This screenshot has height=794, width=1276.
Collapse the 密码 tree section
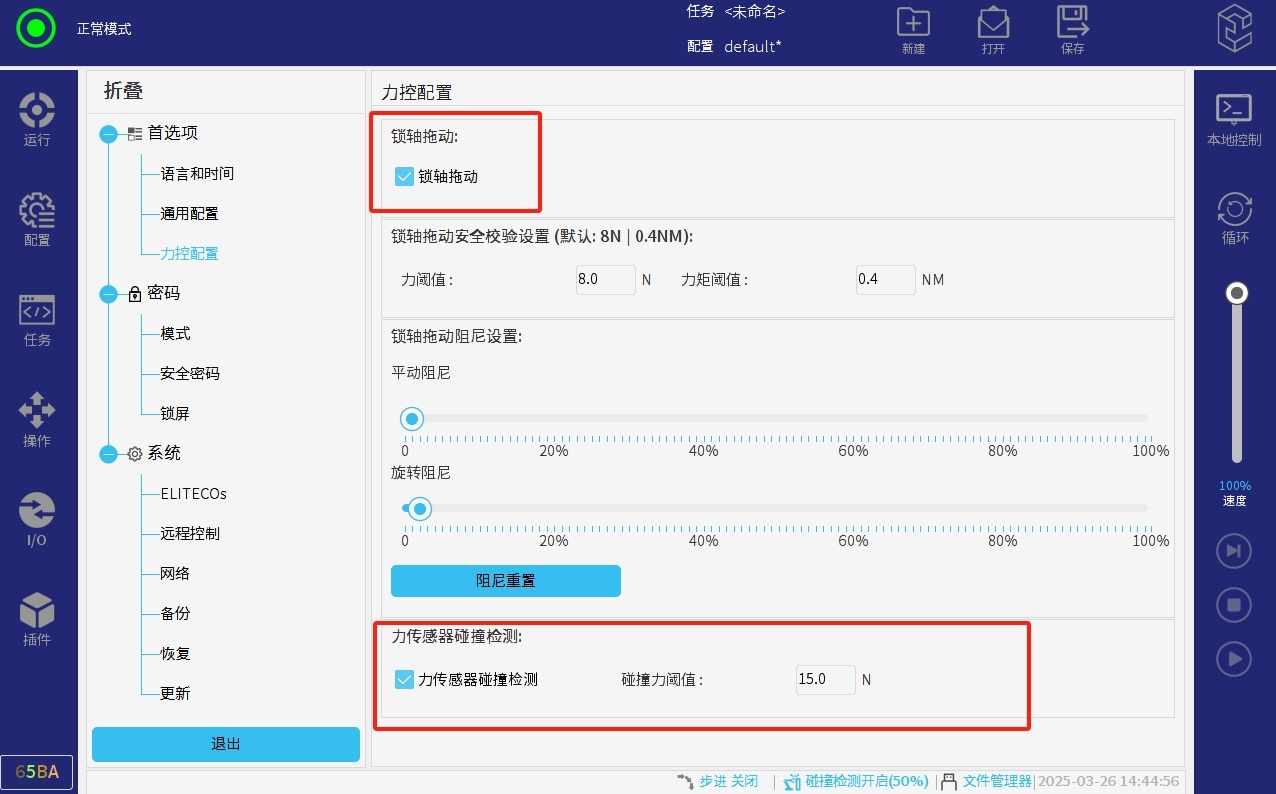(x=108, y=294)
